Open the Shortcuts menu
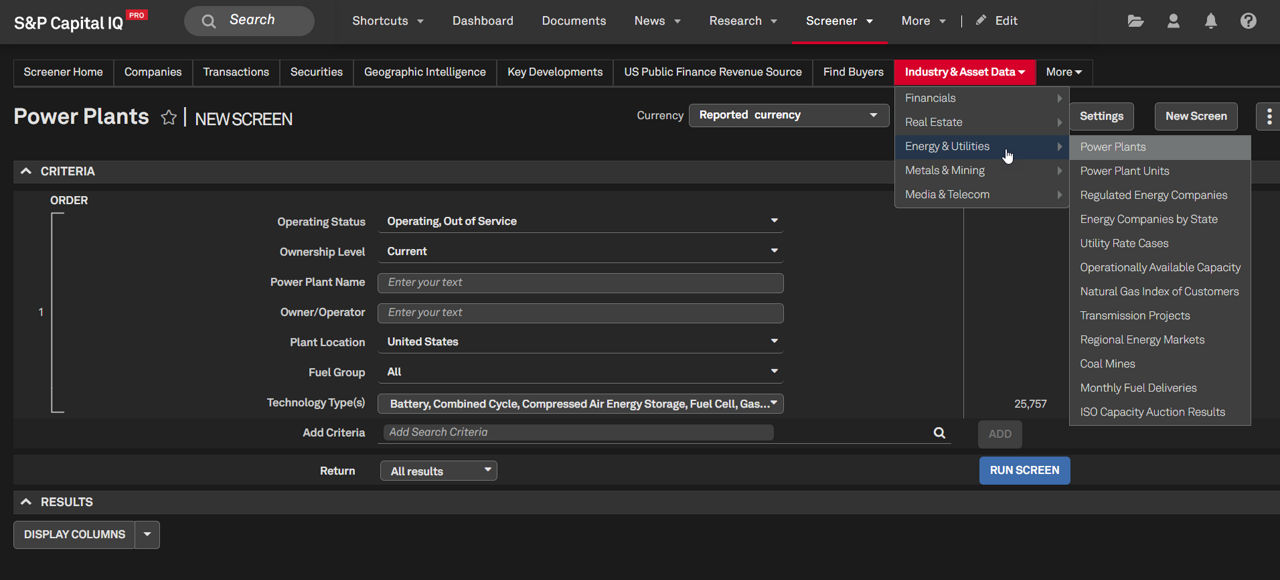The height and width of the screenshot is (580, 1280). click(x=388, y=20)
